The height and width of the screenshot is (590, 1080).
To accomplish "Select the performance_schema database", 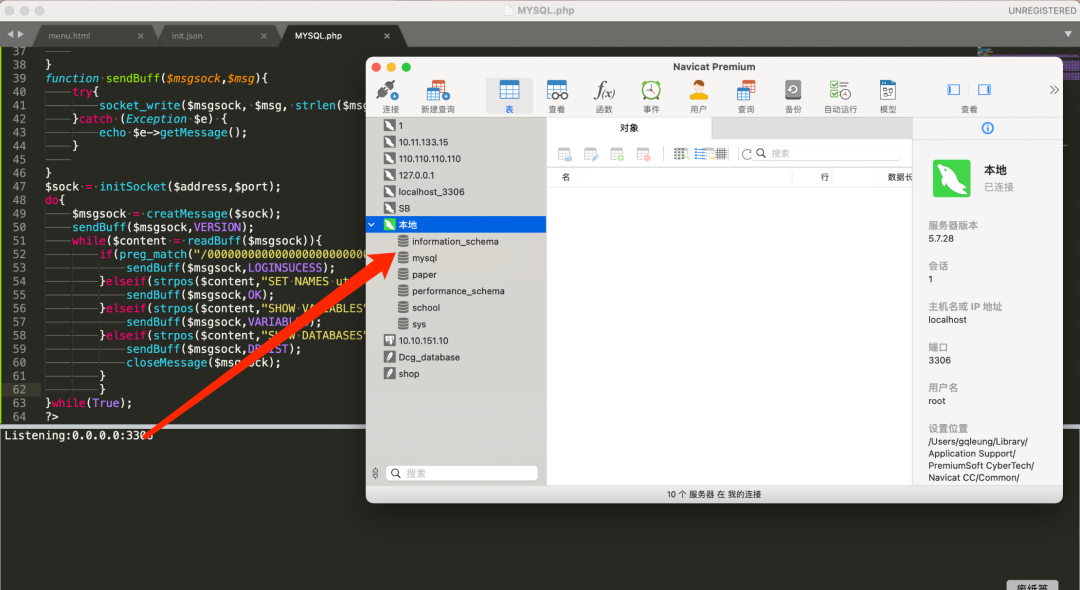I will tap(456, 291).
